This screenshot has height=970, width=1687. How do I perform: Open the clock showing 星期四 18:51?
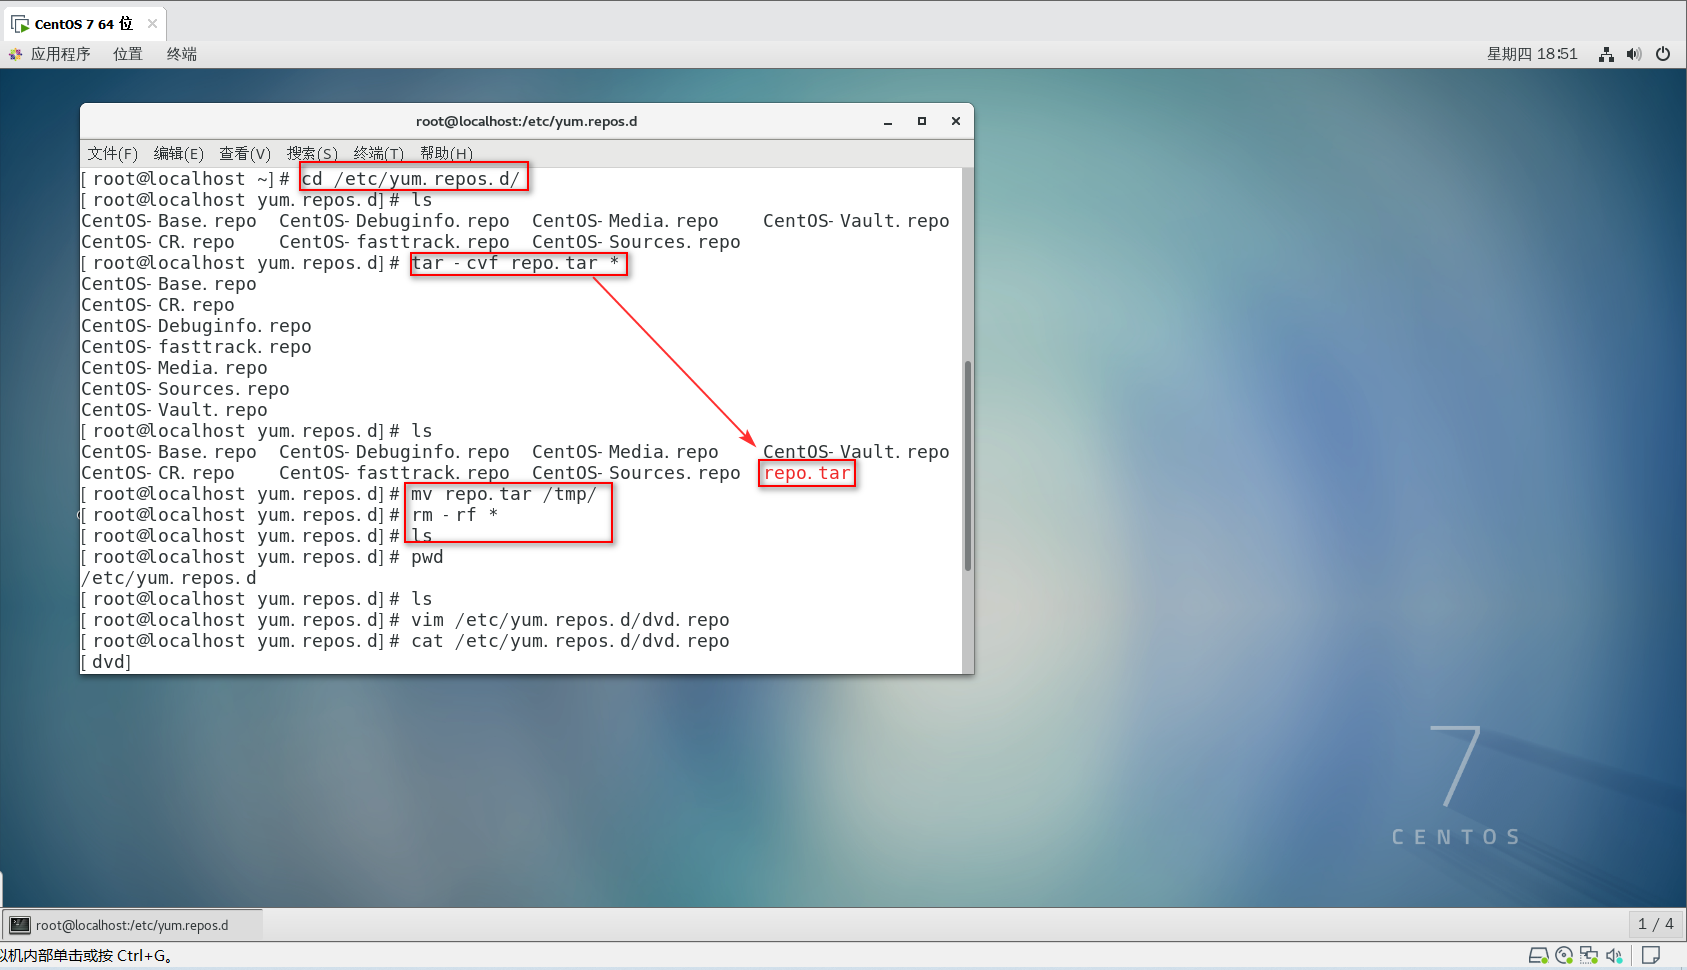point(1533,54)
